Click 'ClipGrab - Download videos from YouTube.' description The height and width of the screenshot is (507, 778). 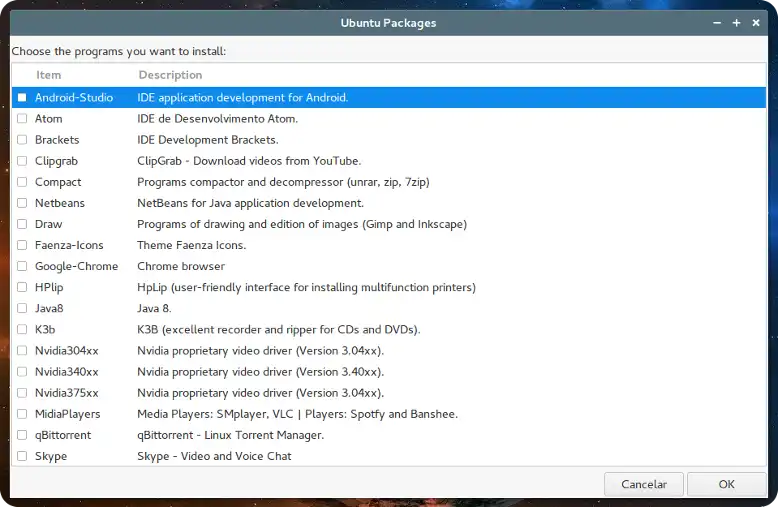coord(249,161)
